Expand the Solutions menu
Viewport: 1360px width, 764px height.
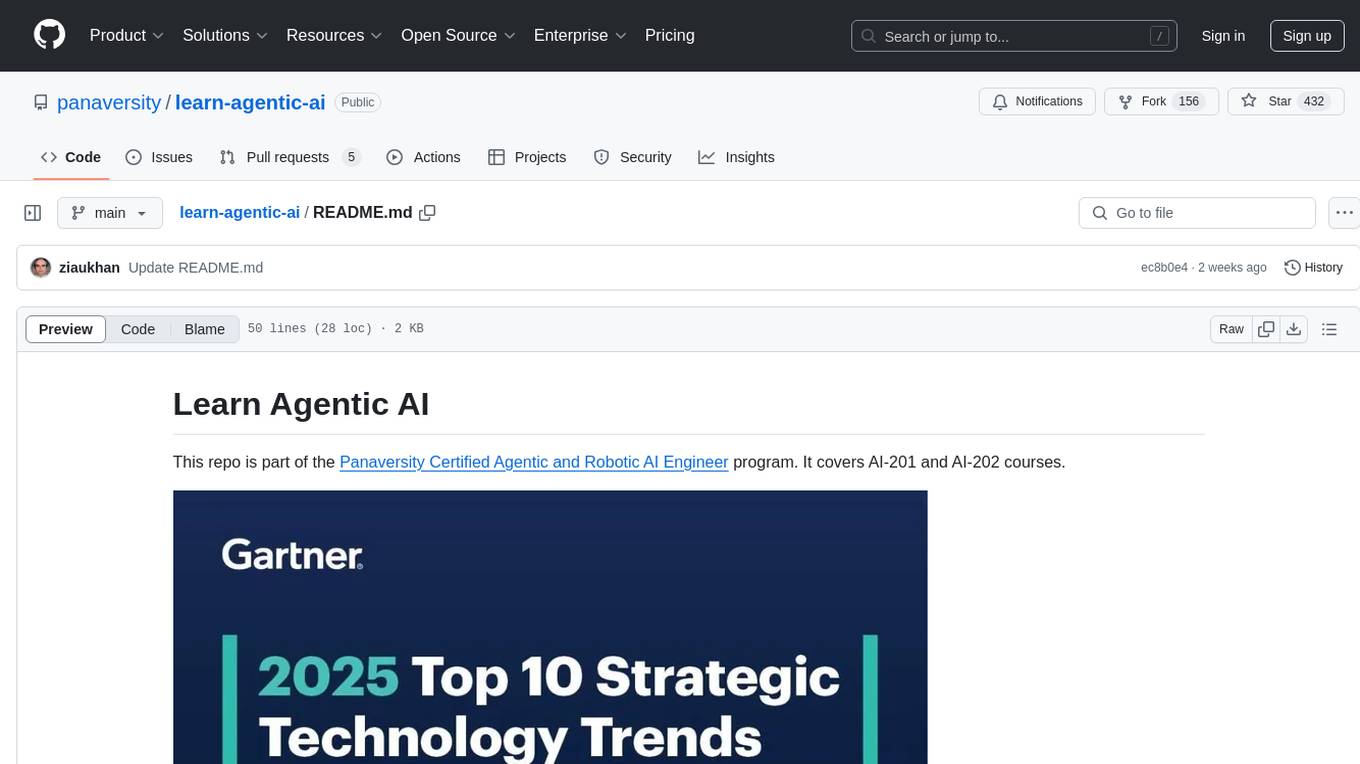(225, 35)
